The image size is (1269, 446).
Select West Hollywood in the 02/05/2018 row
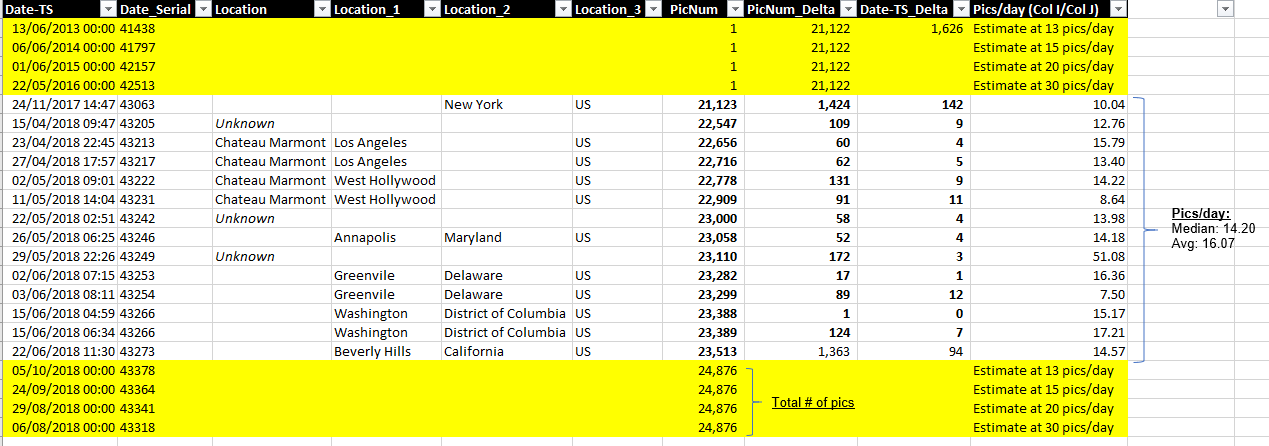386,181
